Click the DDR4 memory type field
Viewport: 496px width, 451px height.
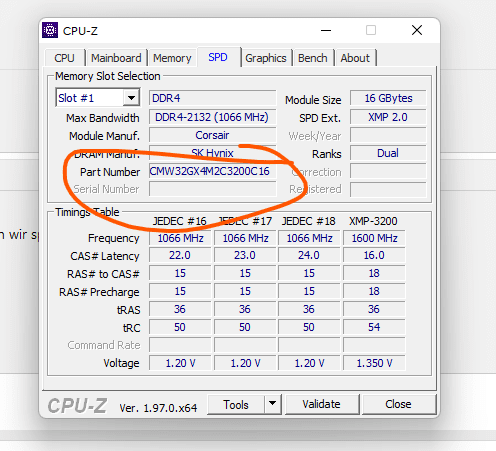click(212, 98)
